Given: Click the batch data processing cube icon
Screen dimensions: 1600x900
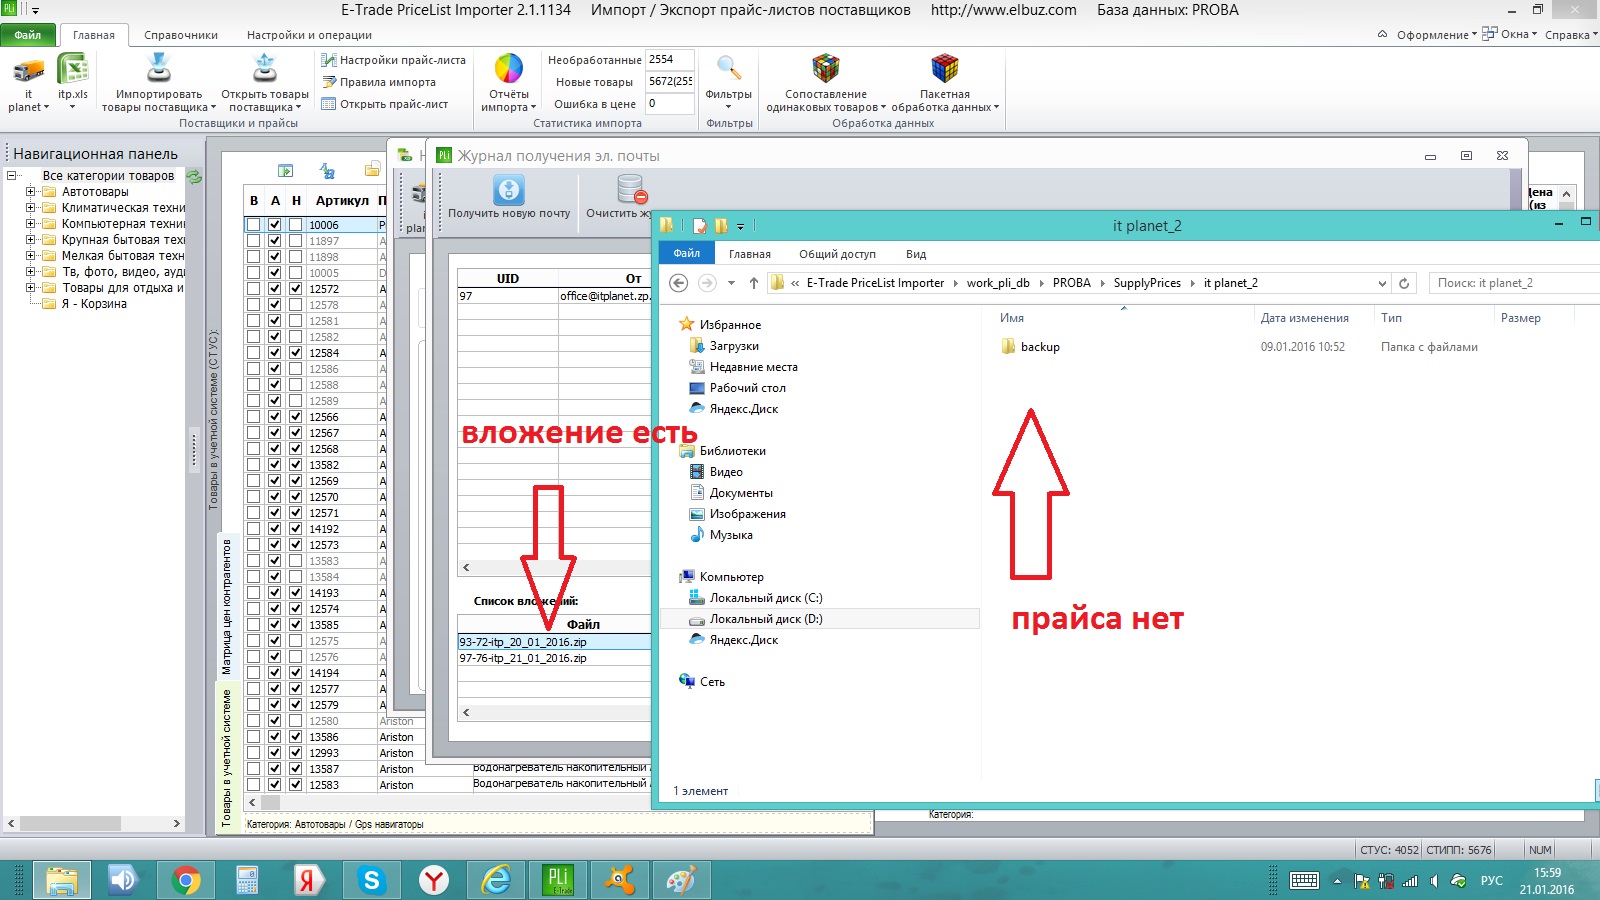Looking at the screenshot, I should (x=945, y=68).
